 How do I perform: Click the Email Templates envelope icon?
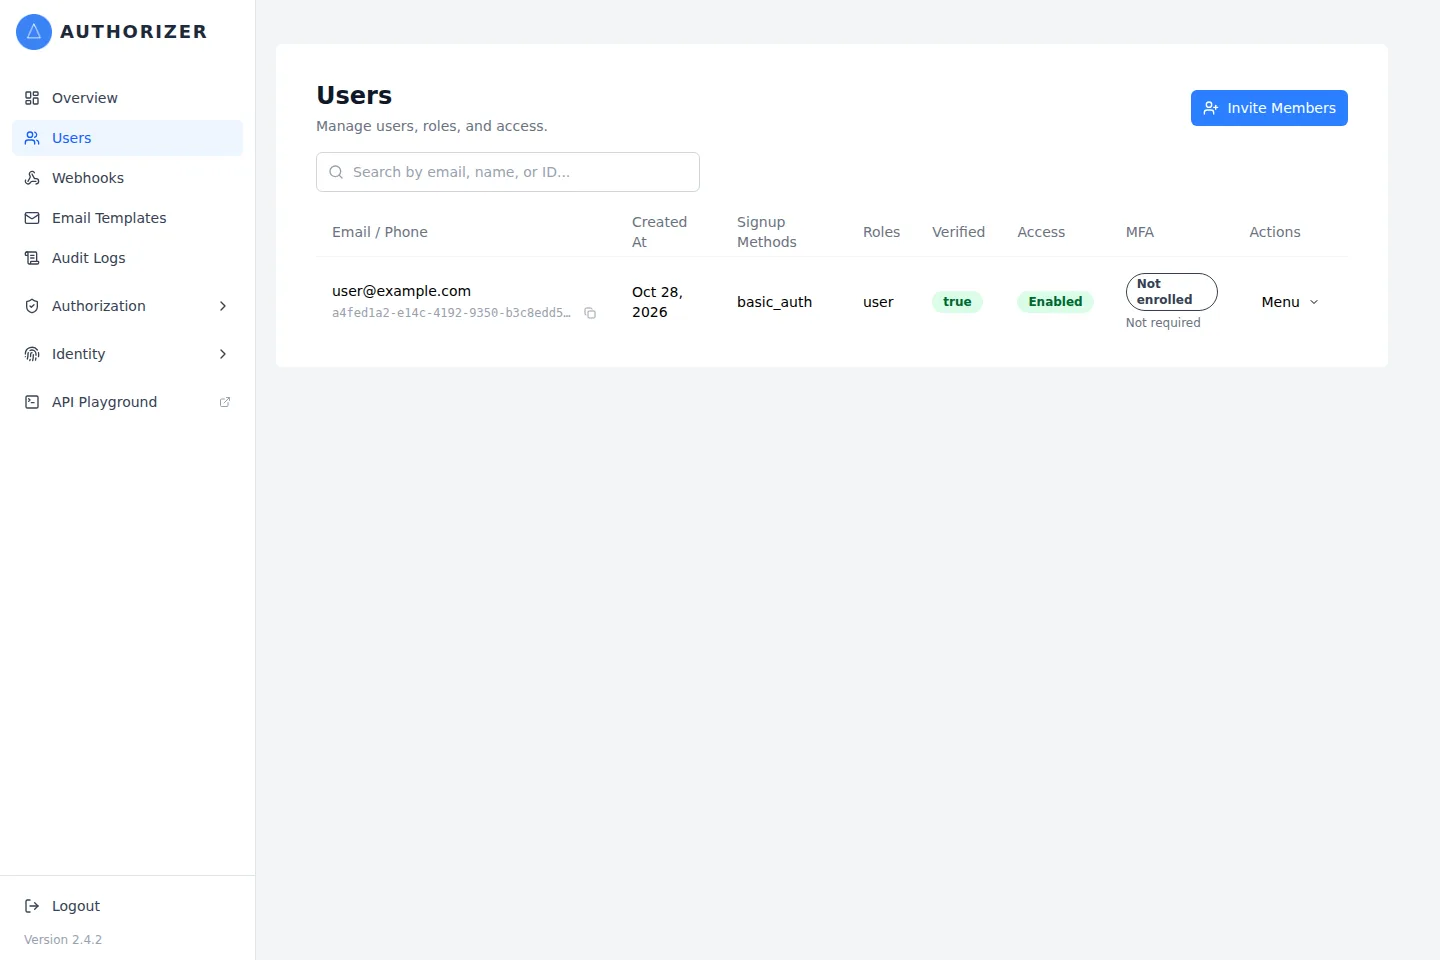click(x=32, y=218)
